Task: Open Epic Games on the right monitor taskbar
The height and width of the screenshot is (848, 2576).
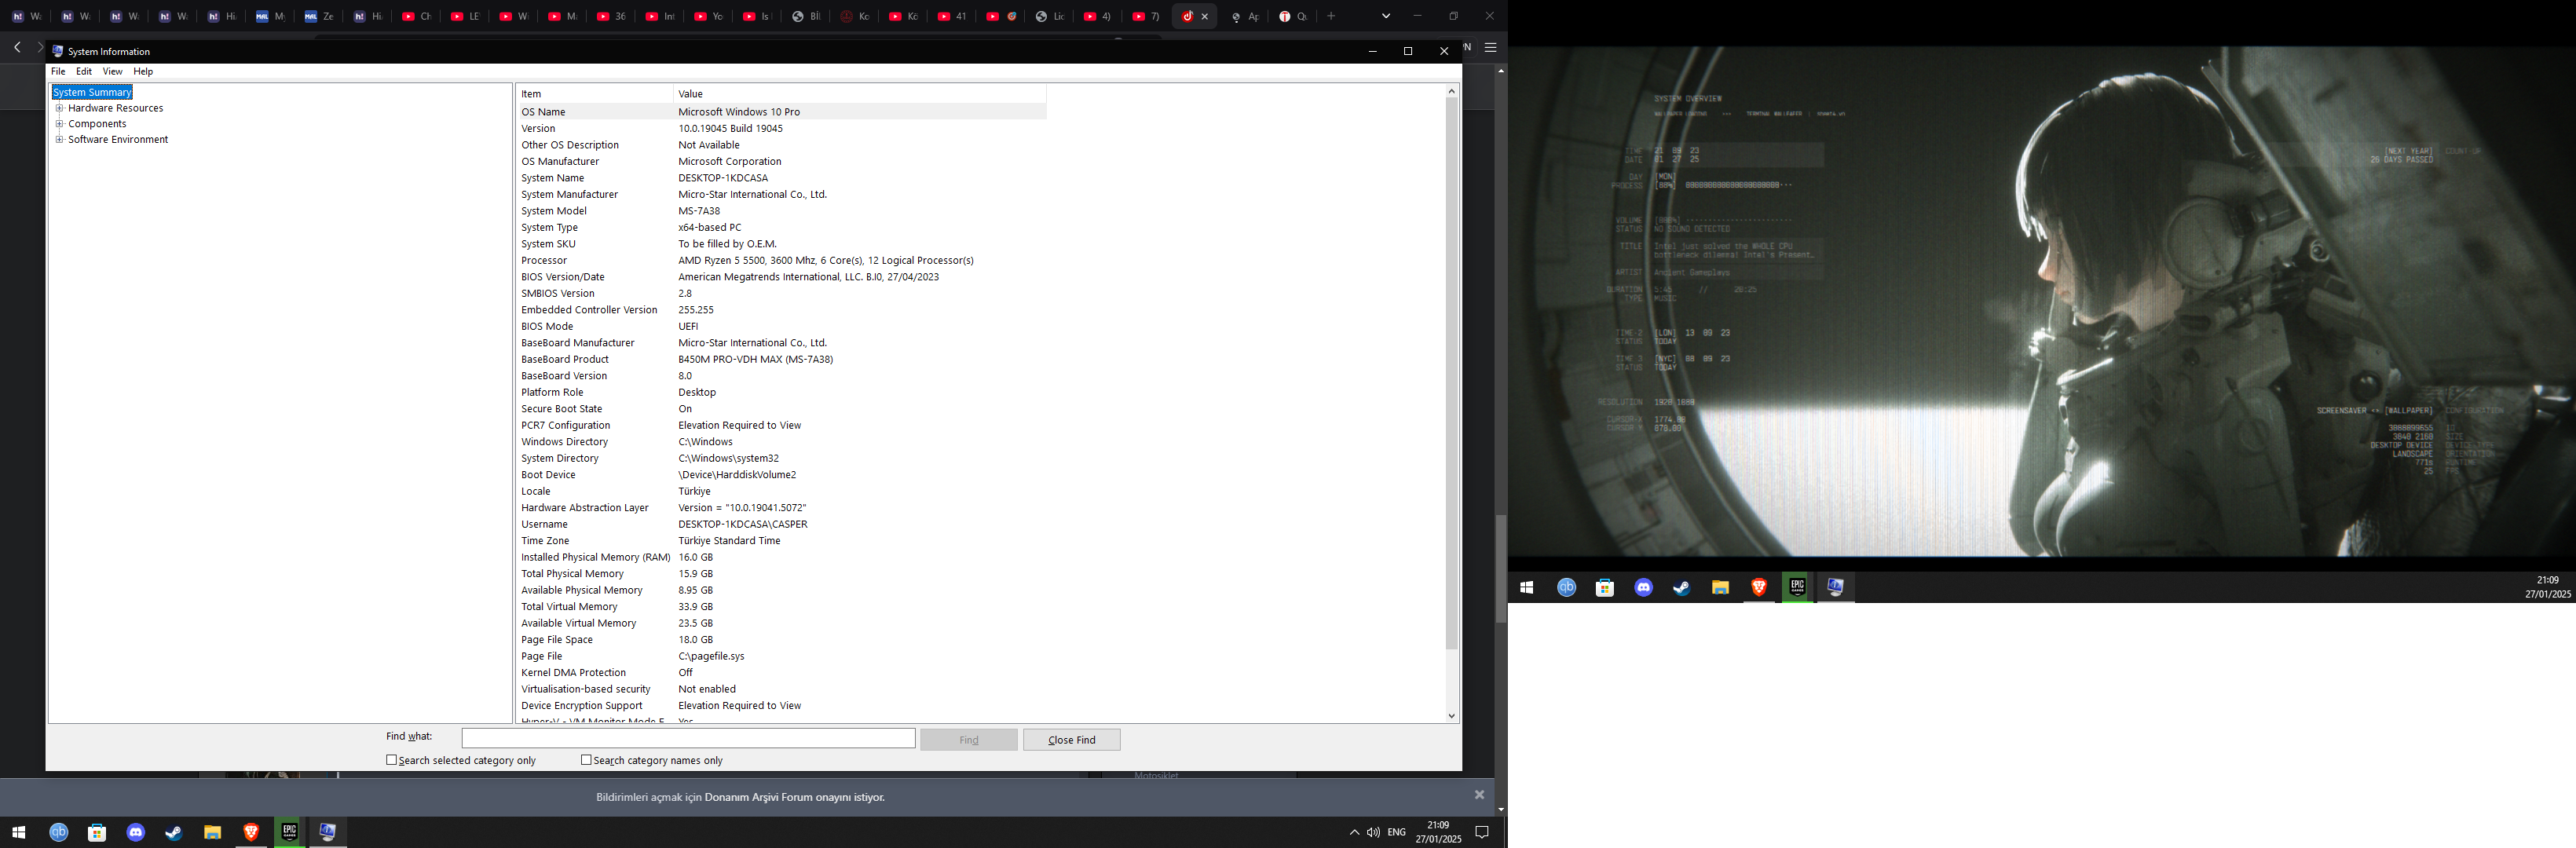Action: [1797, 588]
